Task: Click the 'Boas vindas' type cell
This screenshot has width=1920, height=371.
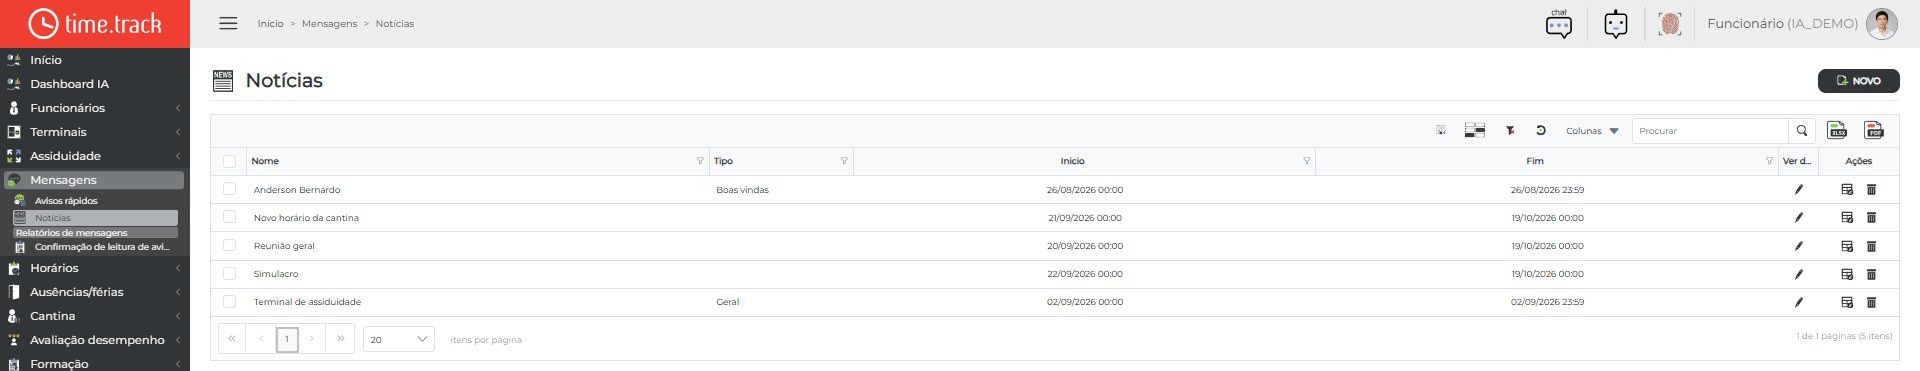Action: (x=742, y=190)
